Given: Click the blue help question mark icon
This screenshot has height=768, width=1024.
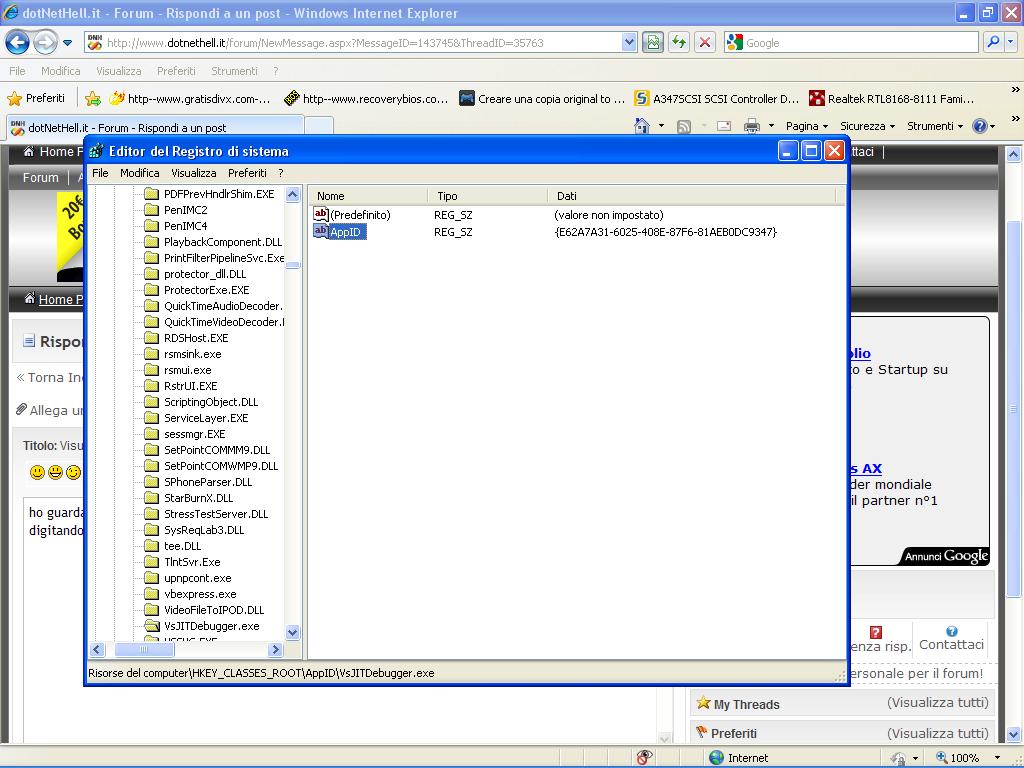Looking at the screenshot, I should pos(980,126).
